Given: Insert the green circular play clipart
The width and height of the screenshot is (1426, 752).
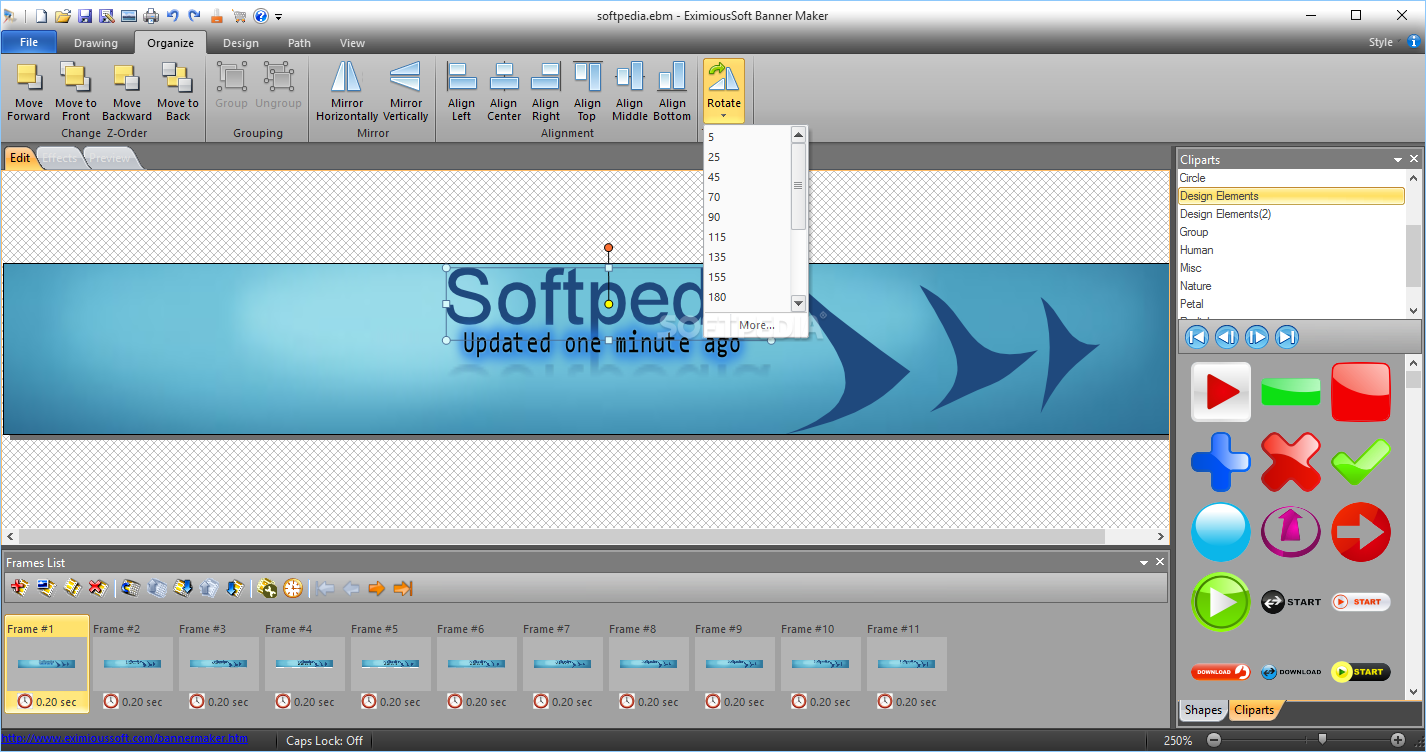Looking at the screenshot, I should (x=1221, y=602).
